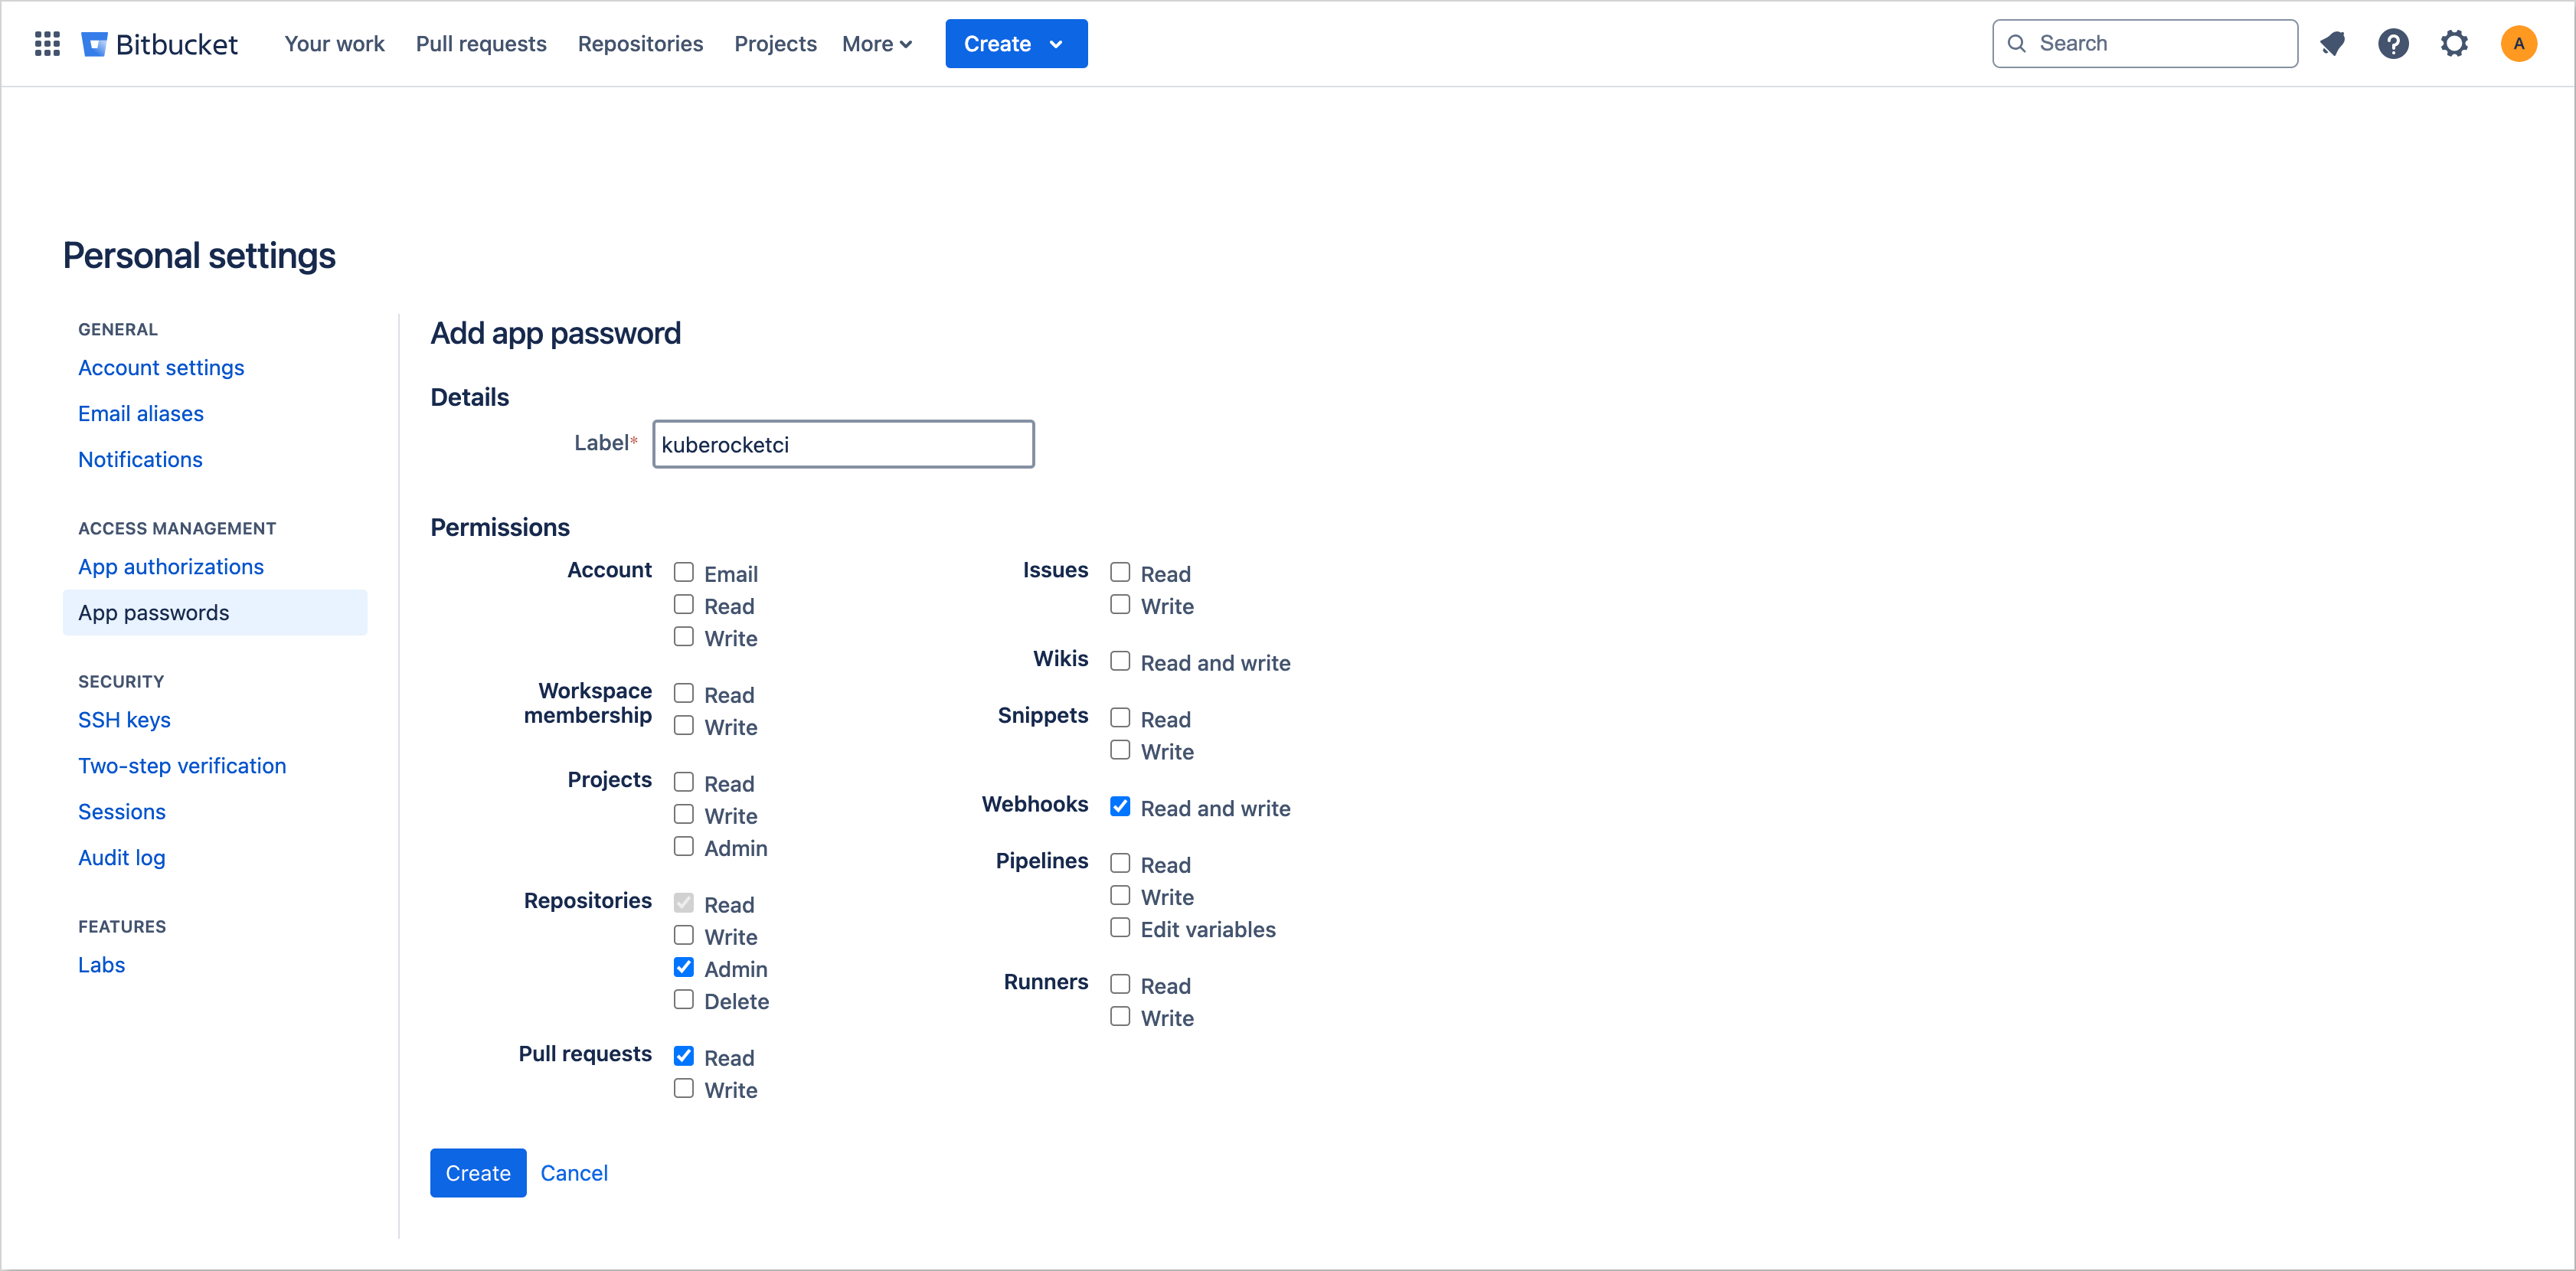Toggle Pull requests Read checkbox

[685, 1056]
